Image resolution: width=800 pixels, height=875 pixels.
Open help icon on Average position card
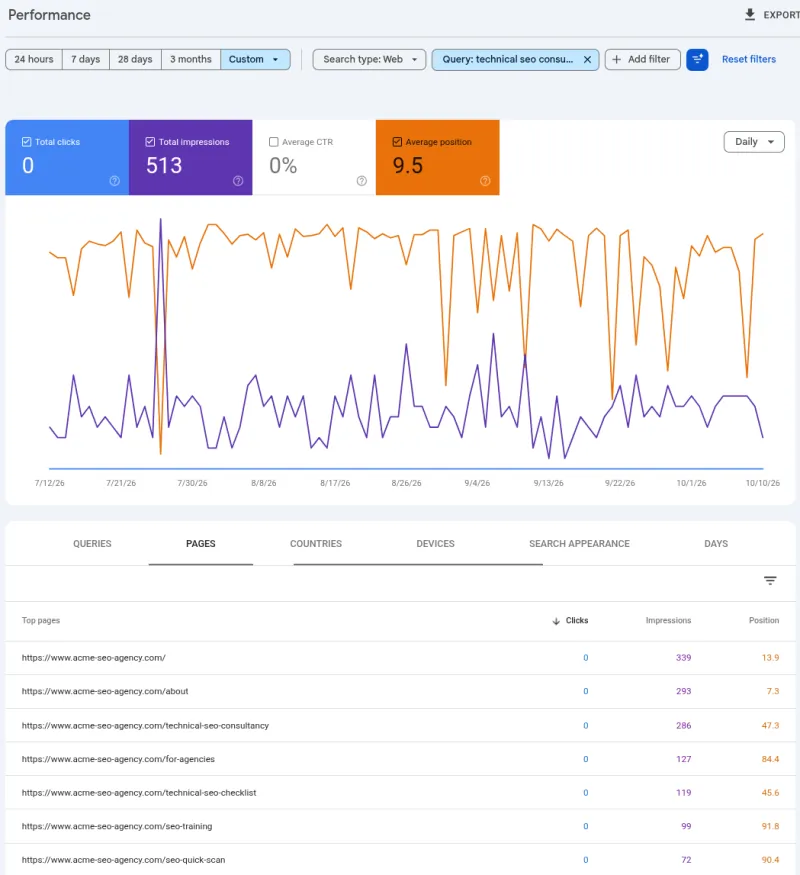[485, 181]
